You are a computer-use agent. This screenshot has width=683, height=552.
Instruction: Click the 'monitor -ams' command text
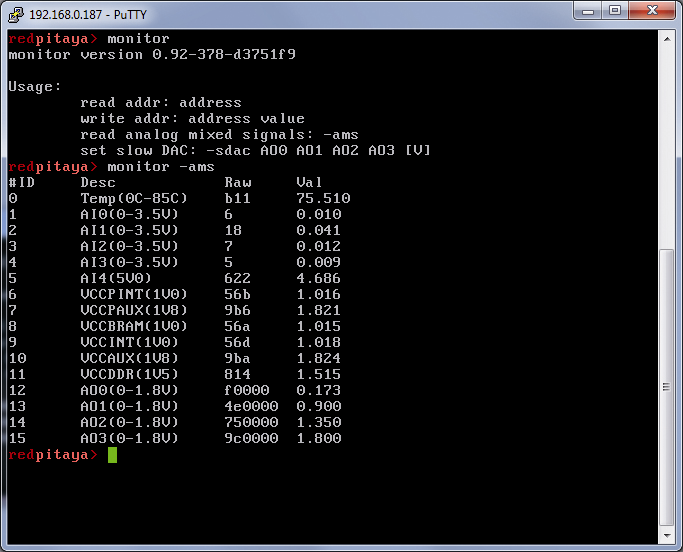pyautogui.click(x=161, y=167)
